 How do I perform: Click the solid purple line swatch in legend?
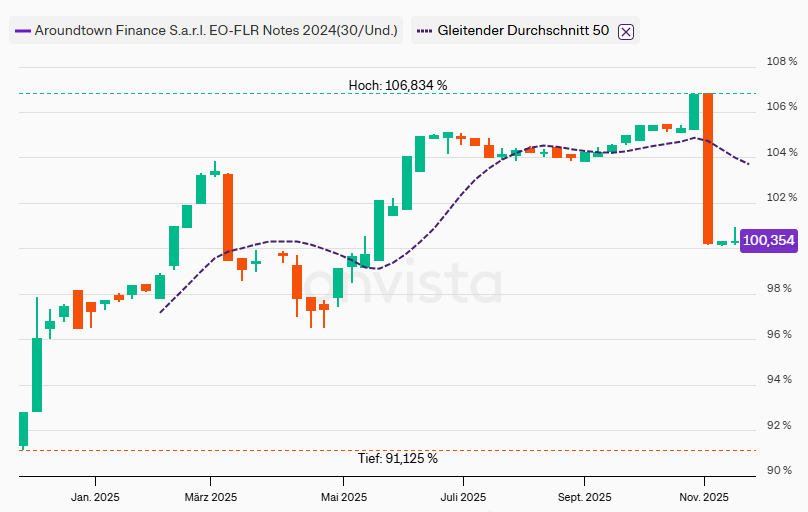[x=22, y=30]
